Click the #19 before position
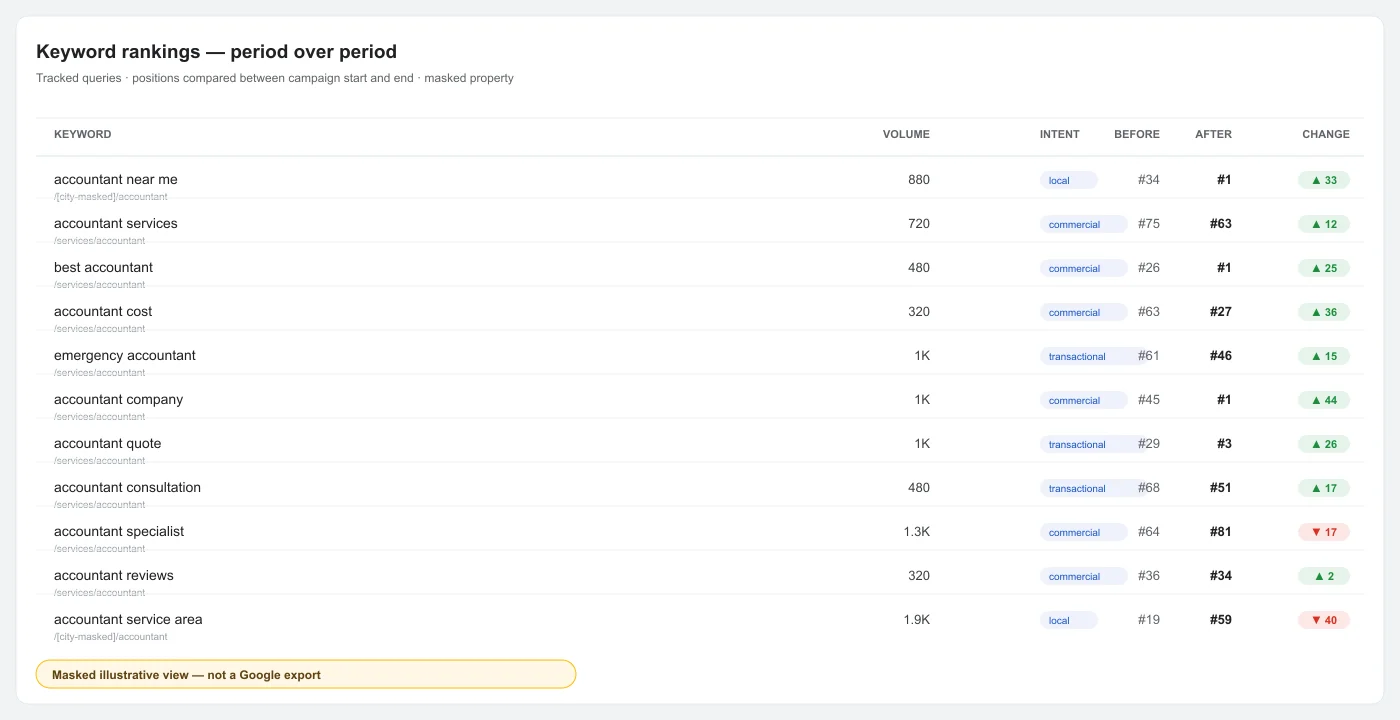This screenshot has height=720, width=1400. [x=1149, y=620]
